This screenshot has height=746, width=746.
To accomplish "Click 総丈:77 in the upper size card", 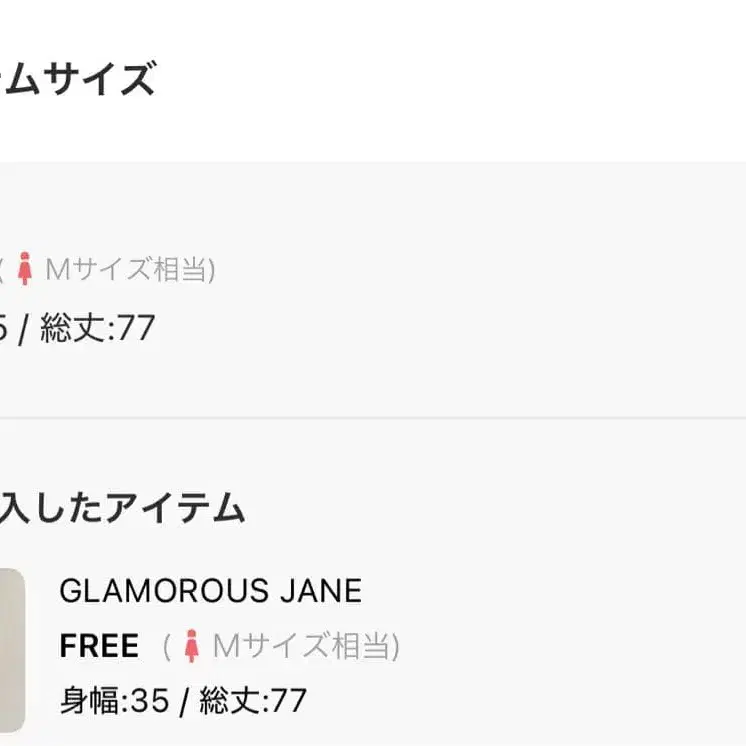I will pos(98,328).
